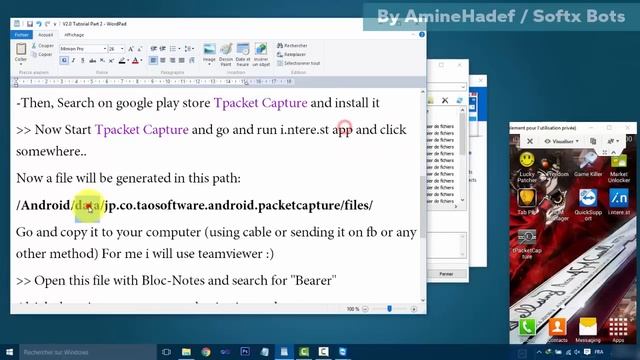Click Remplacer in the Edition group
Viewport: 640px width, 360px height.
coord(291,54)
